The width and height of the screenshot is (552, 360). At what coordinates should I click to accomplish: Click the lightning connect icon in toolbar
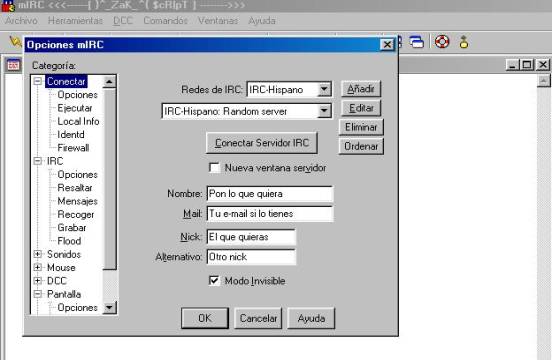click(x=15, y=42)
